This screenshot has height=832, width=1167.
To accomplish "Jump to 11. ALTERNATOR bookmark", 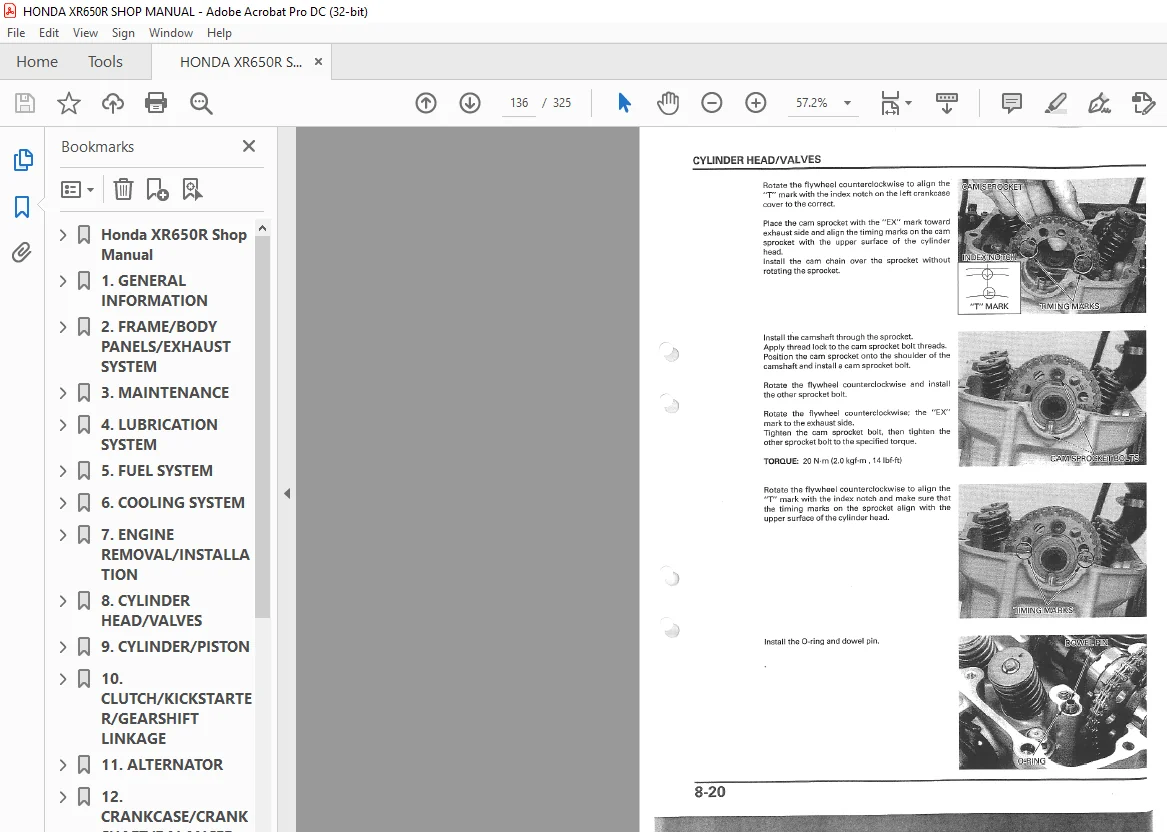I will coord(162,764).
